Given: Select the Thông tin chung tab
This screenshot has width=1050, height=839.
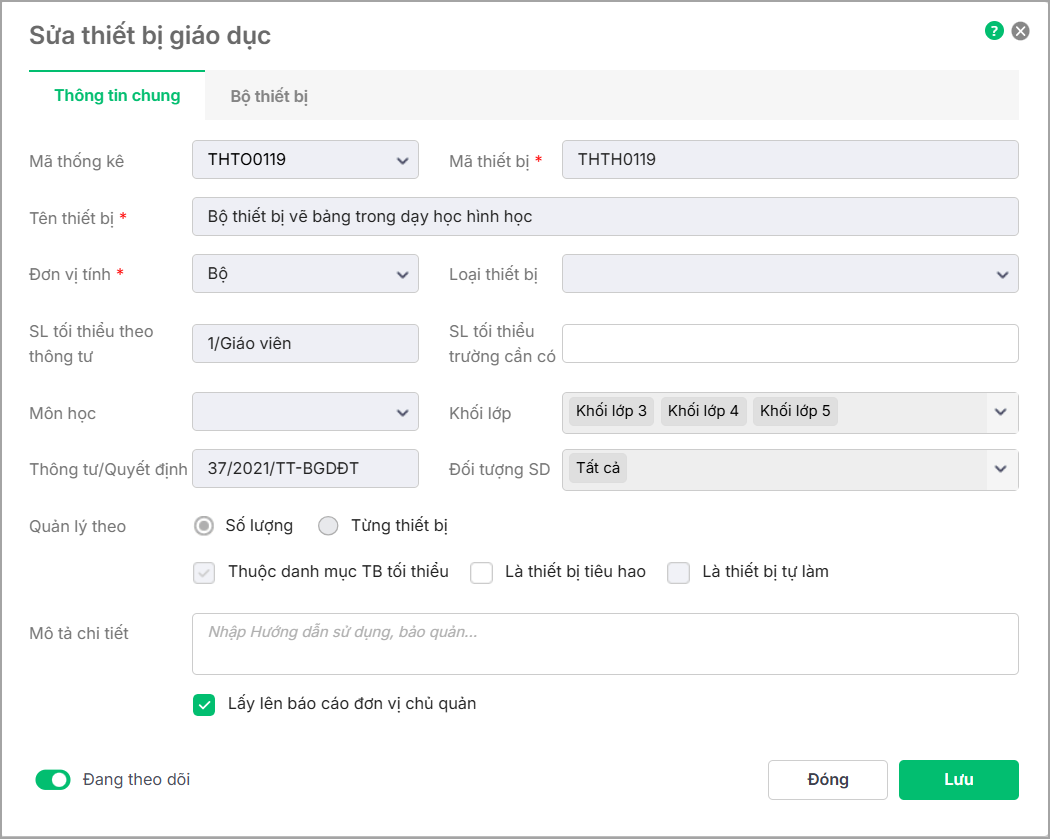Looking at the screenshot, I should pos(117,96).
